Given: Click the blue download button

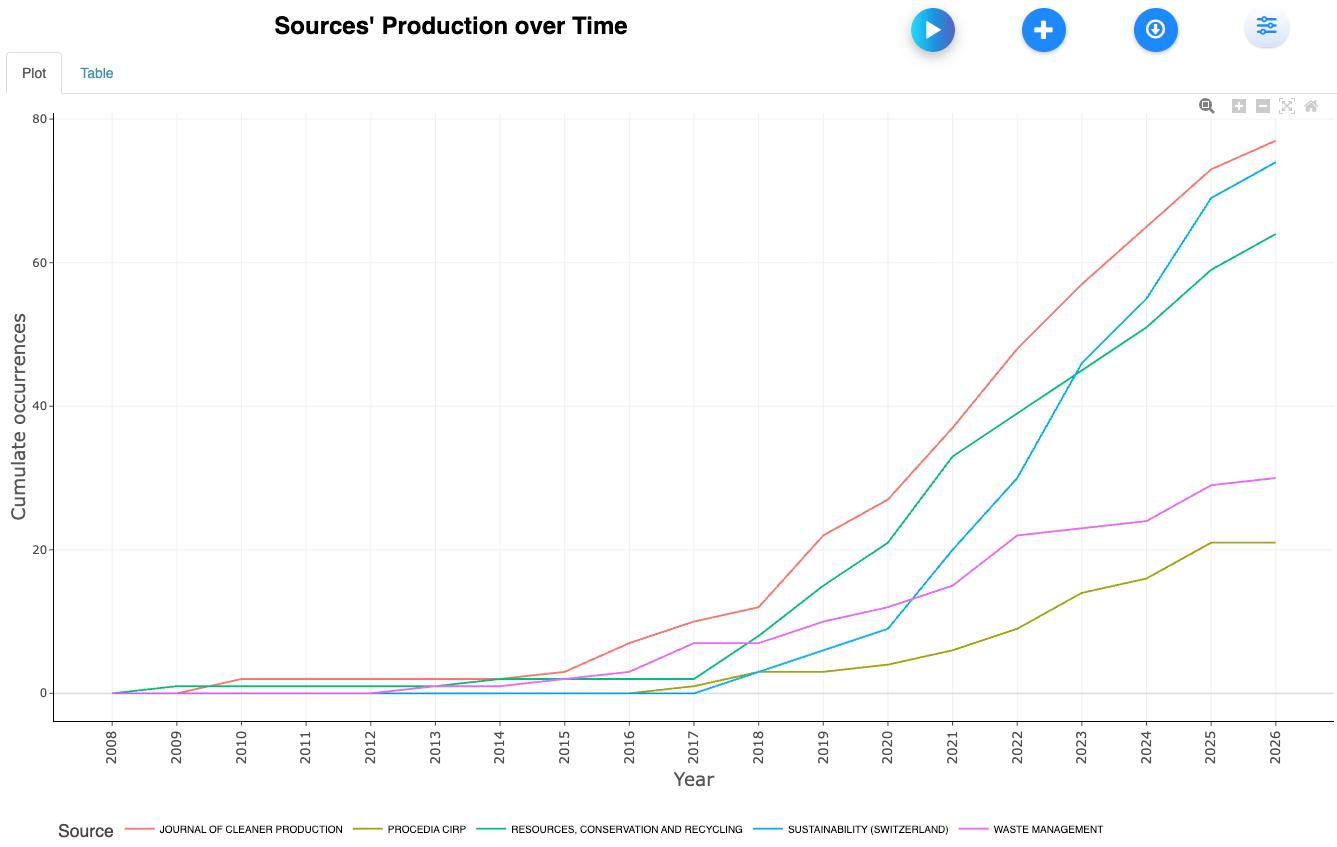Looking at the screenshot, I should tap(1155, 30).
